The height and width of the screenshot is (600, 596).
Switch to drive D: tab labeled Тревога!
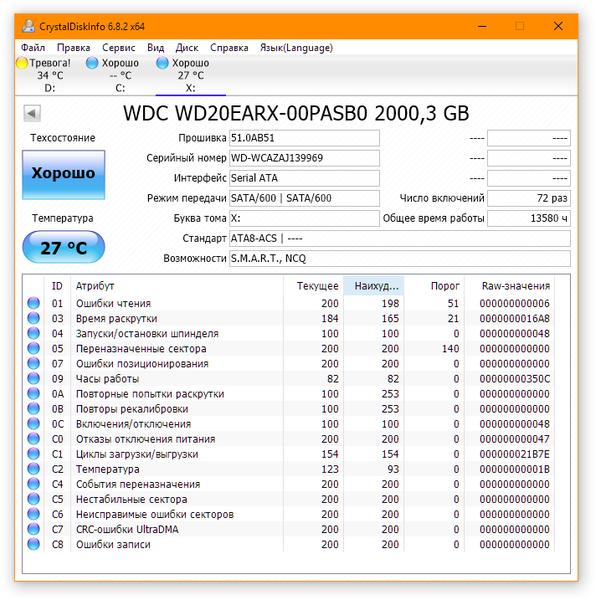50,75
